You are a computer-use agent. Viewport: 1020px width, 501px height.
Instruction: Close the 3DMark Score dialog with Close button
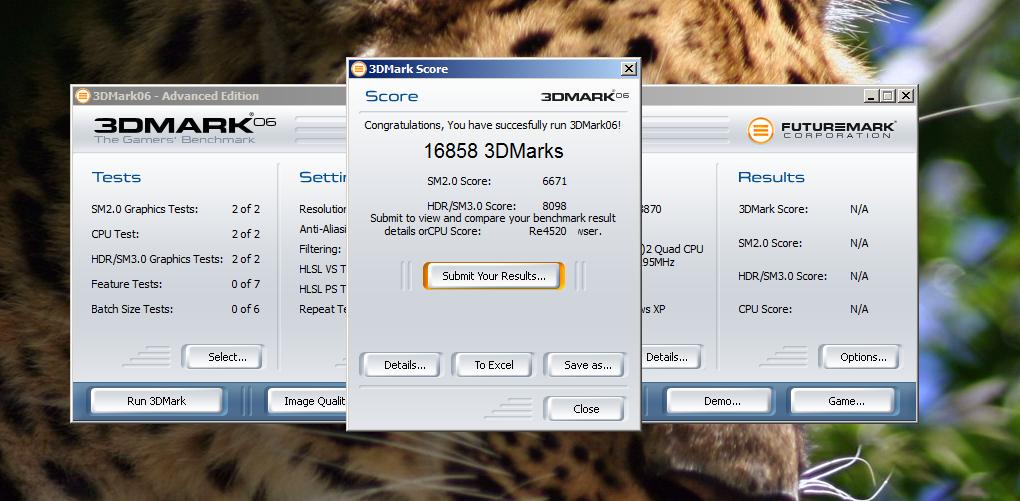[x=586, y=409]
